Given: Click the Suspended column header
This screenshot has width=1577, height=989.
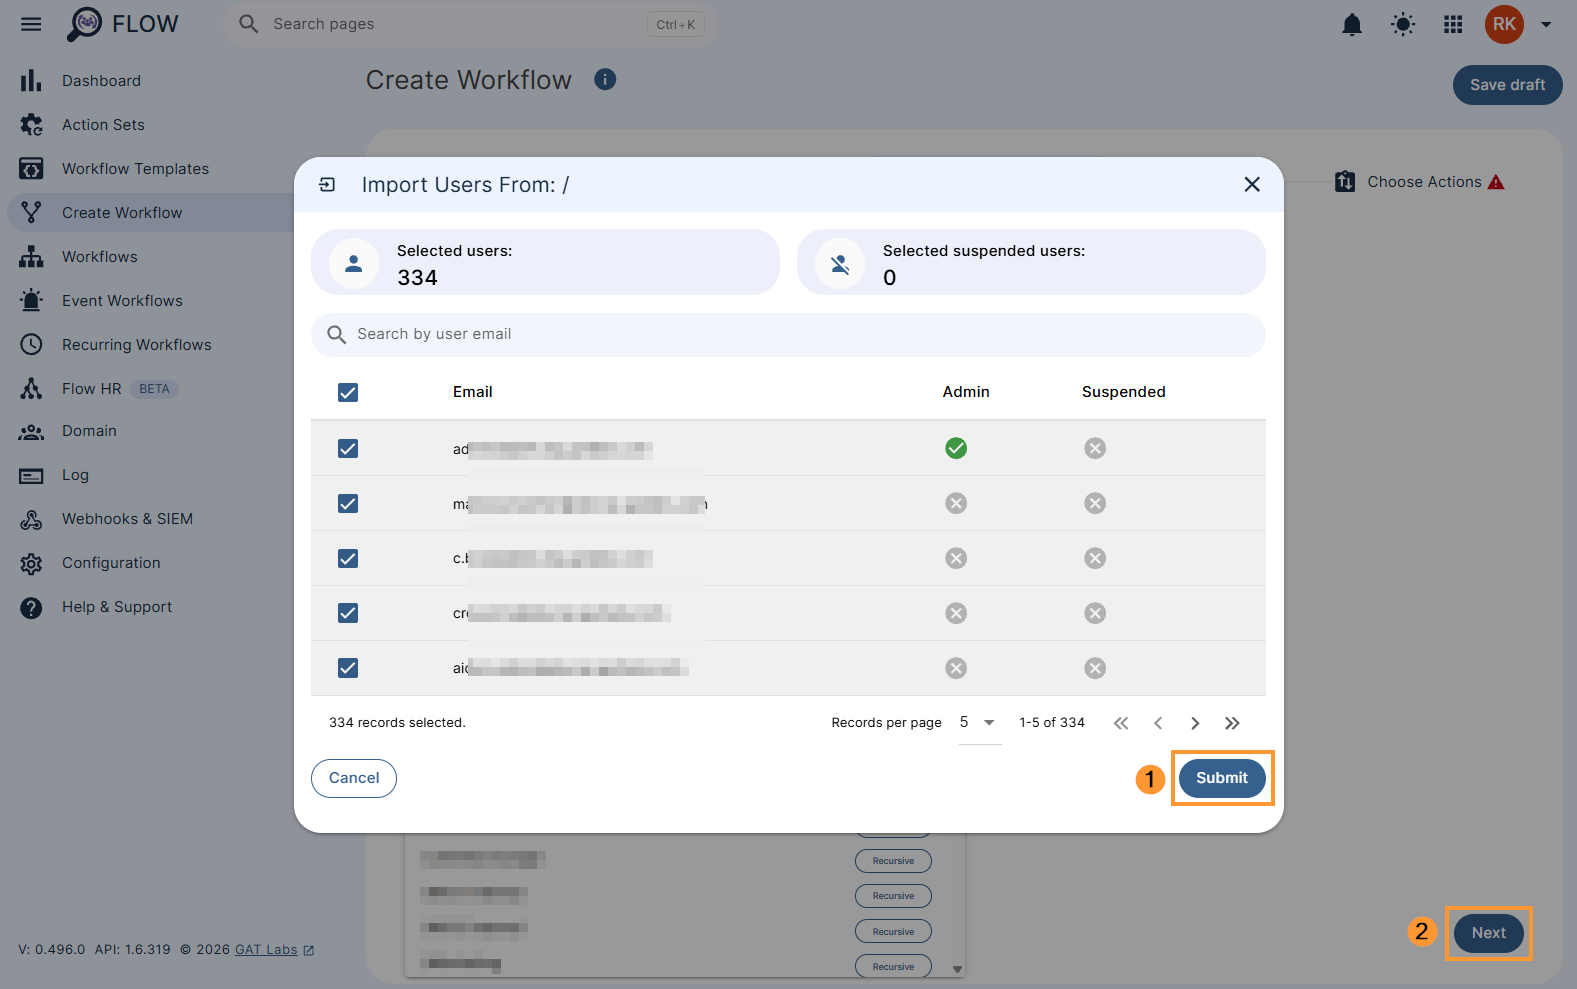Looking at the screenshot, I should (x=1124, y=392).
